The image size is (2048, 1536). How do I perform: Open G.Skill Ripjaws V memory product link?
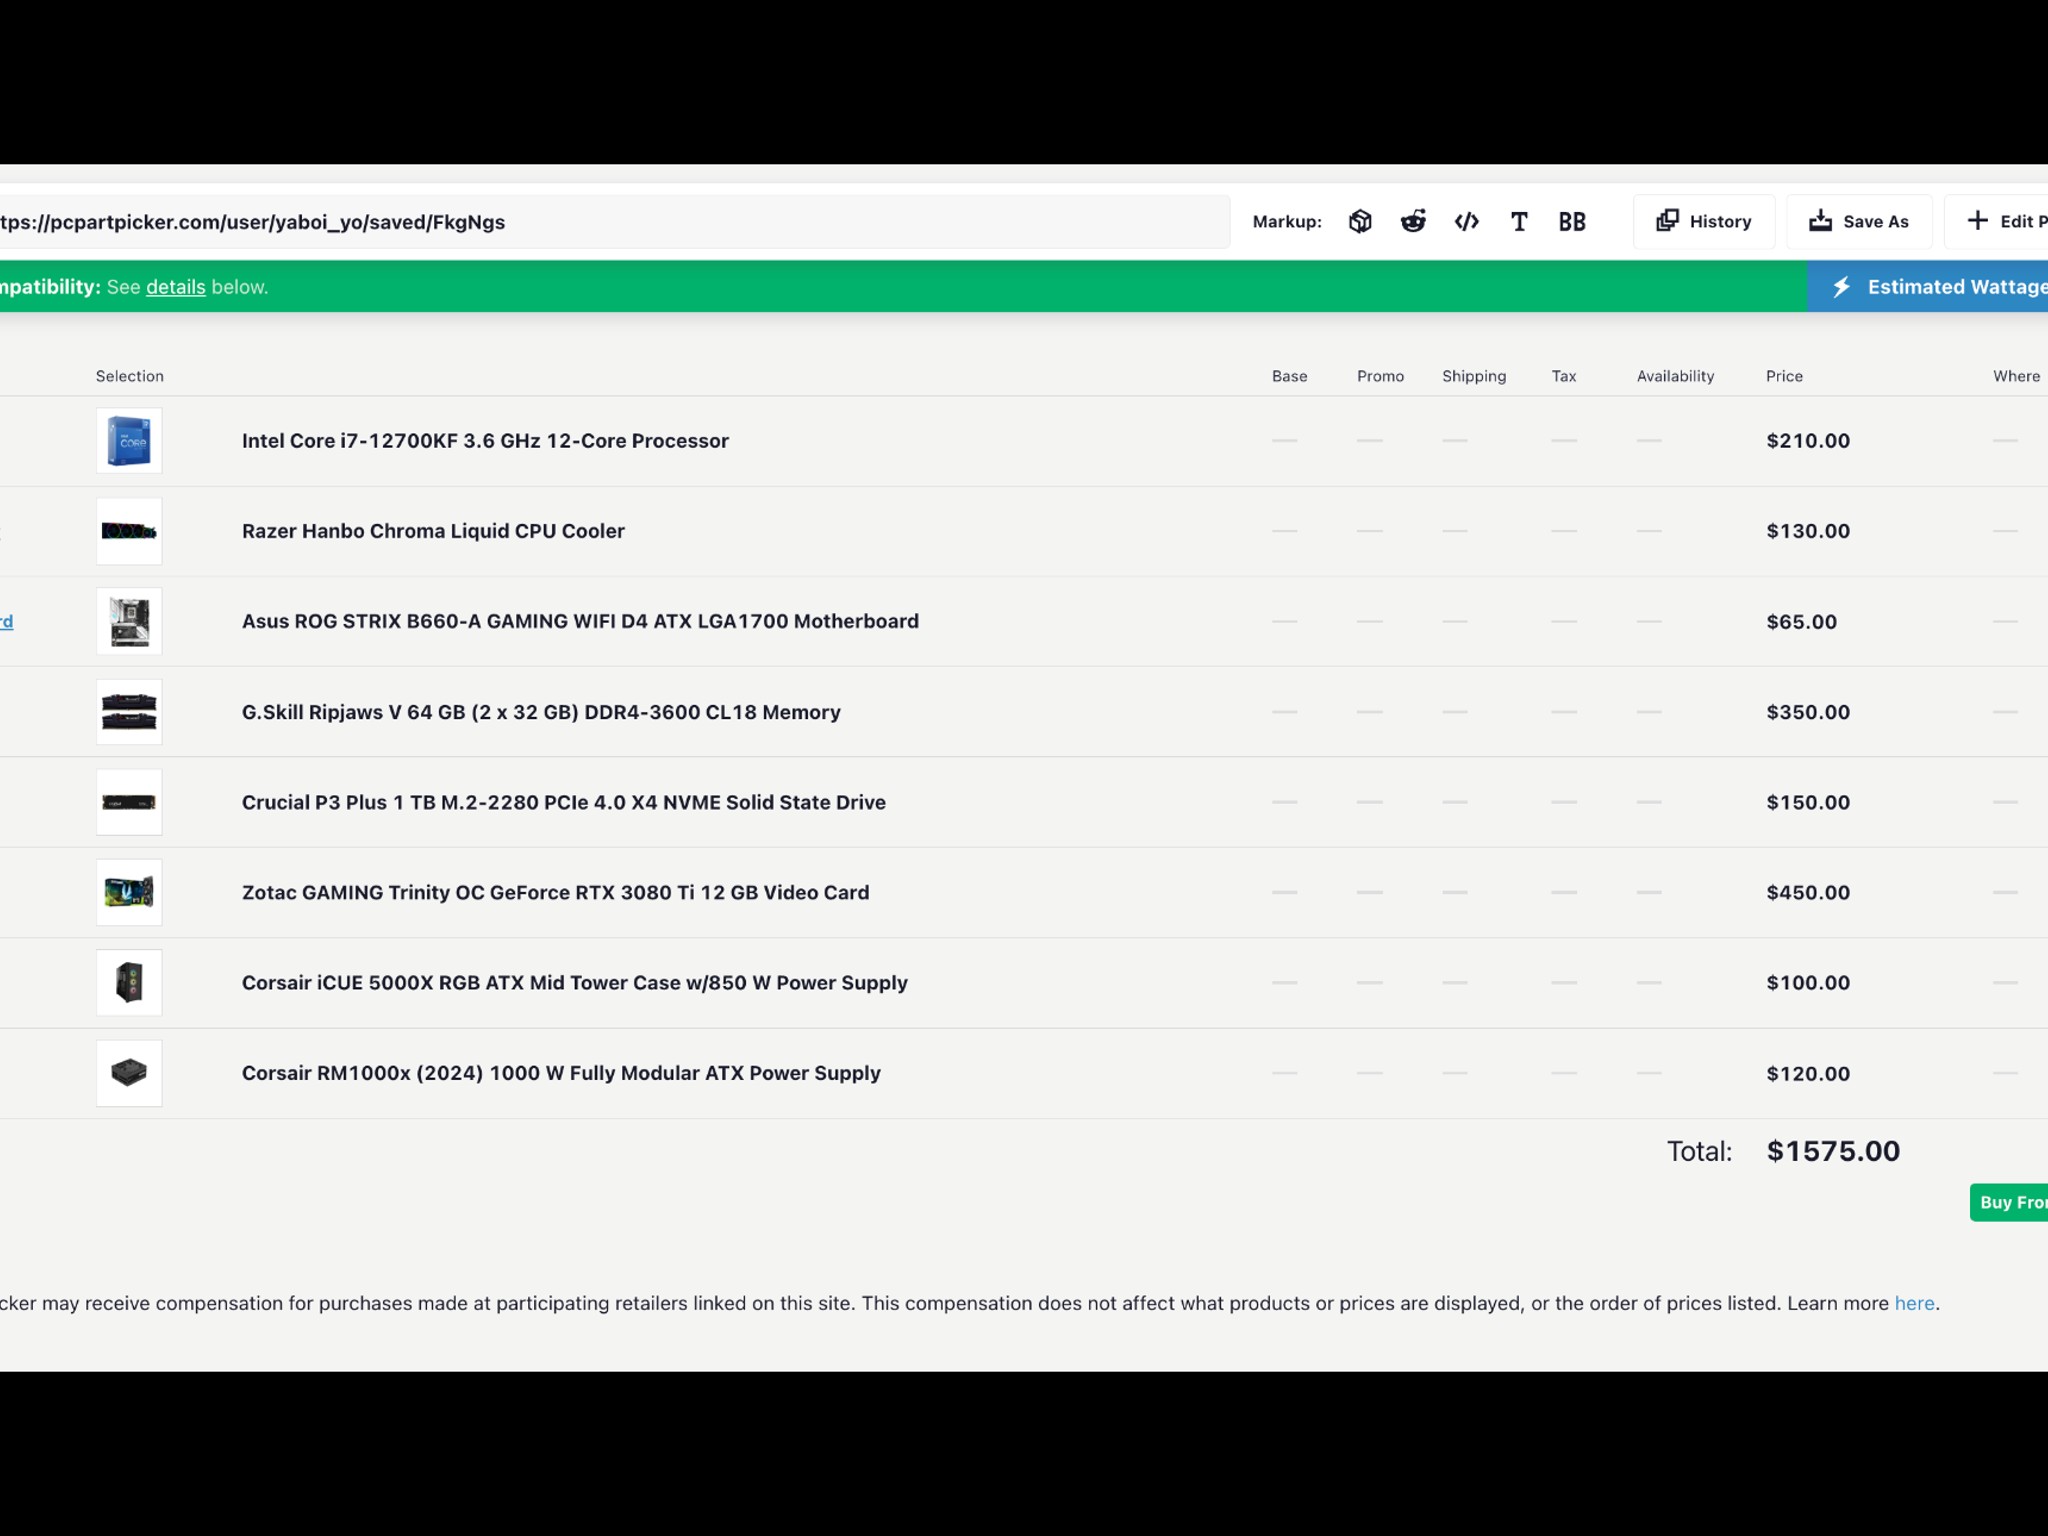[x=541, y=712]
